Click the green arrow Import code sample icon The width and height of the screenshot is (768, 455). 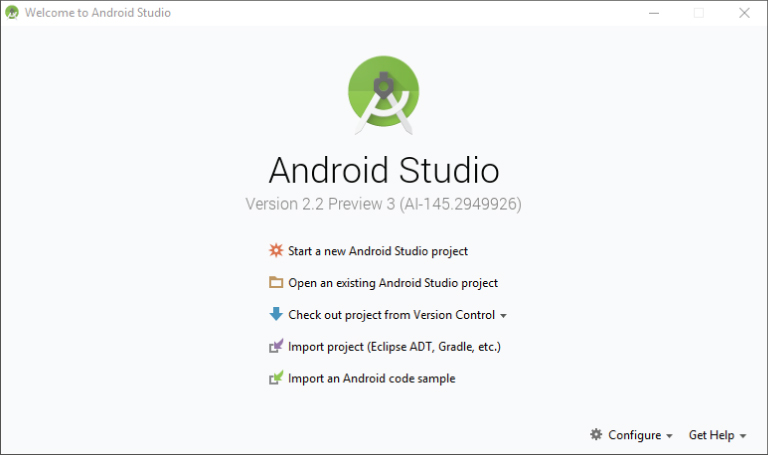click(x=276, y=378)
